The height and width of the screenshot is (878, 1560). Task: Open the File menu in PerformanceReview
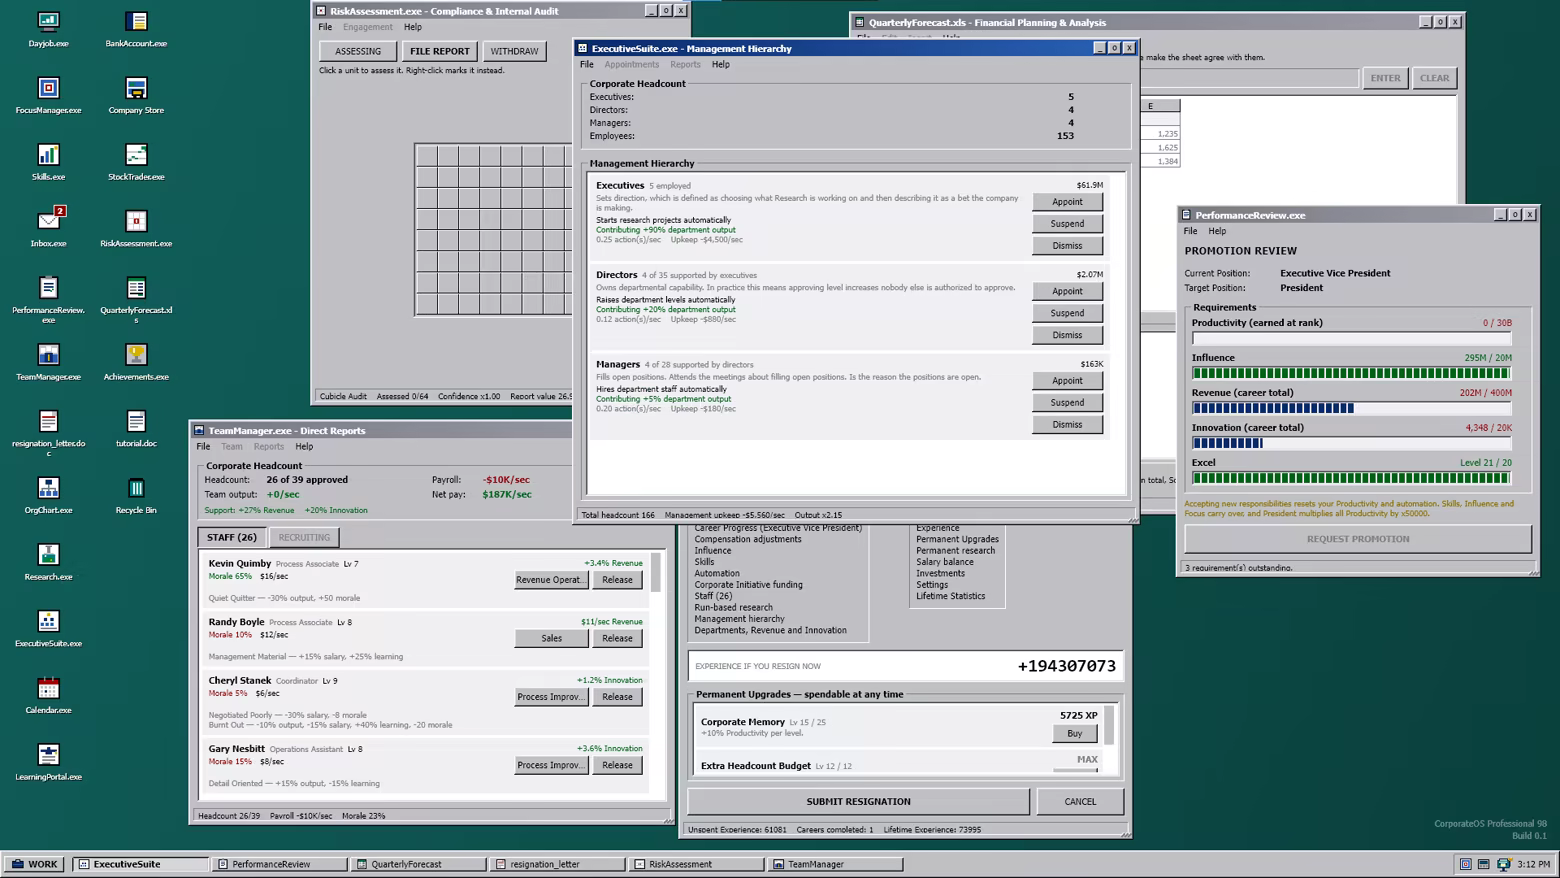pos(1190,231)
